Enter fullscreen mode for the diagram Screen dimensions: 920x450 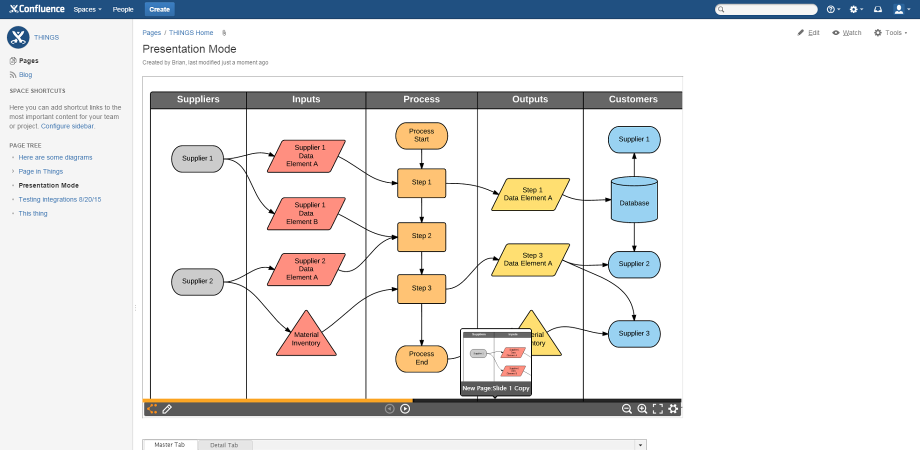tap(658, 408)
